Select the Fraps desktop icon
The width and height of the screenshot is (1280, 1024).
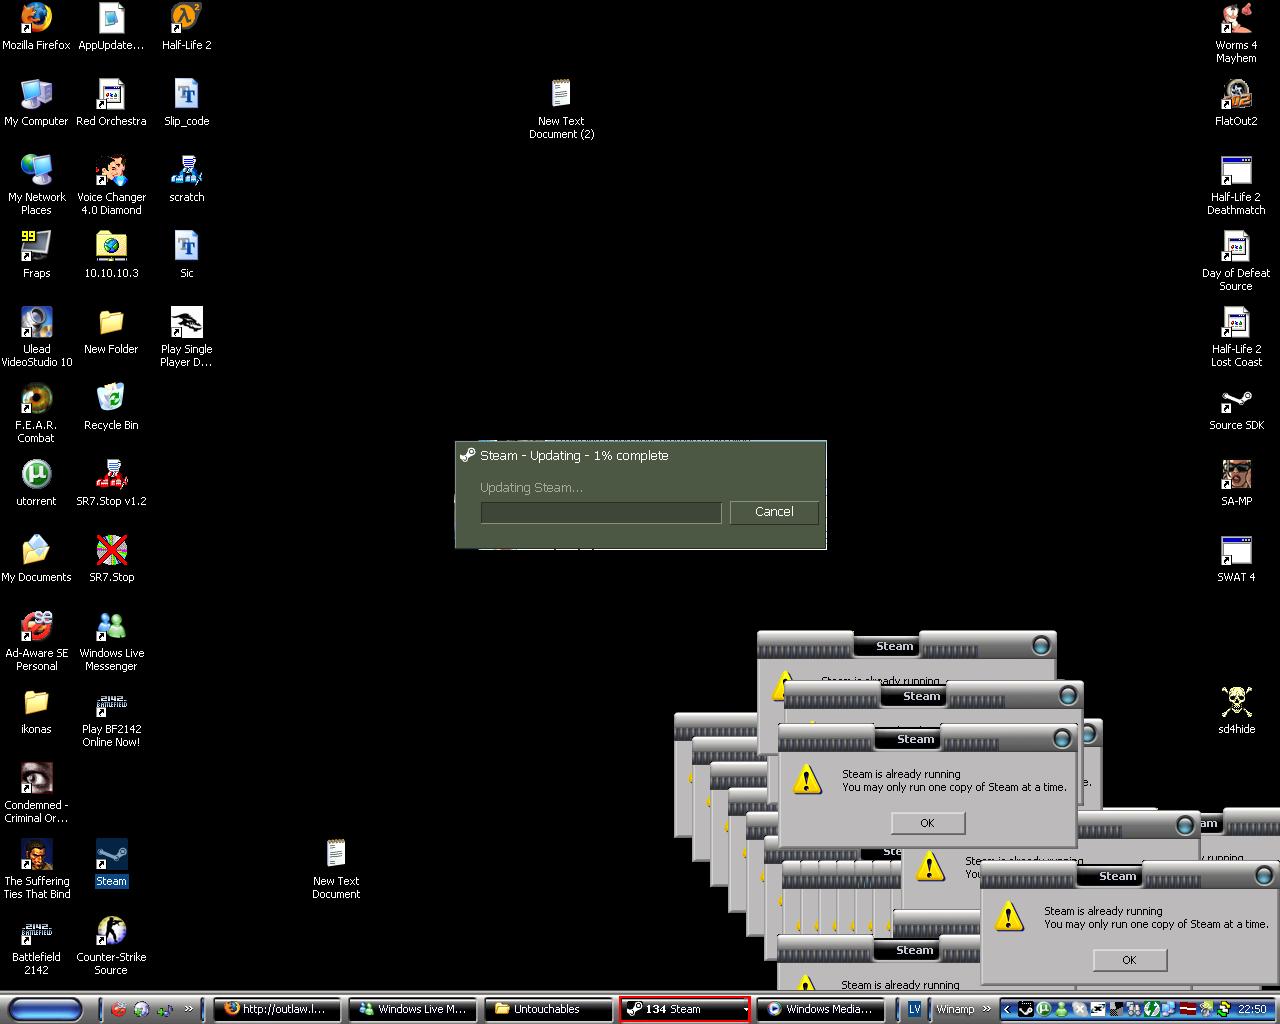pos(36,247)
